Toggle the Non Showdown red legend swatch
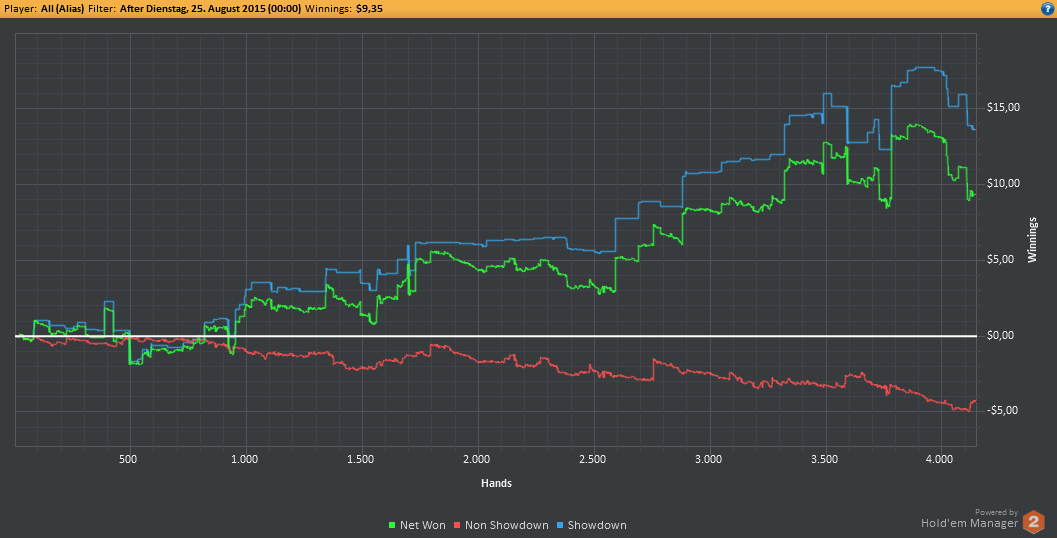1057x538 pixels. tap(457, 525)
